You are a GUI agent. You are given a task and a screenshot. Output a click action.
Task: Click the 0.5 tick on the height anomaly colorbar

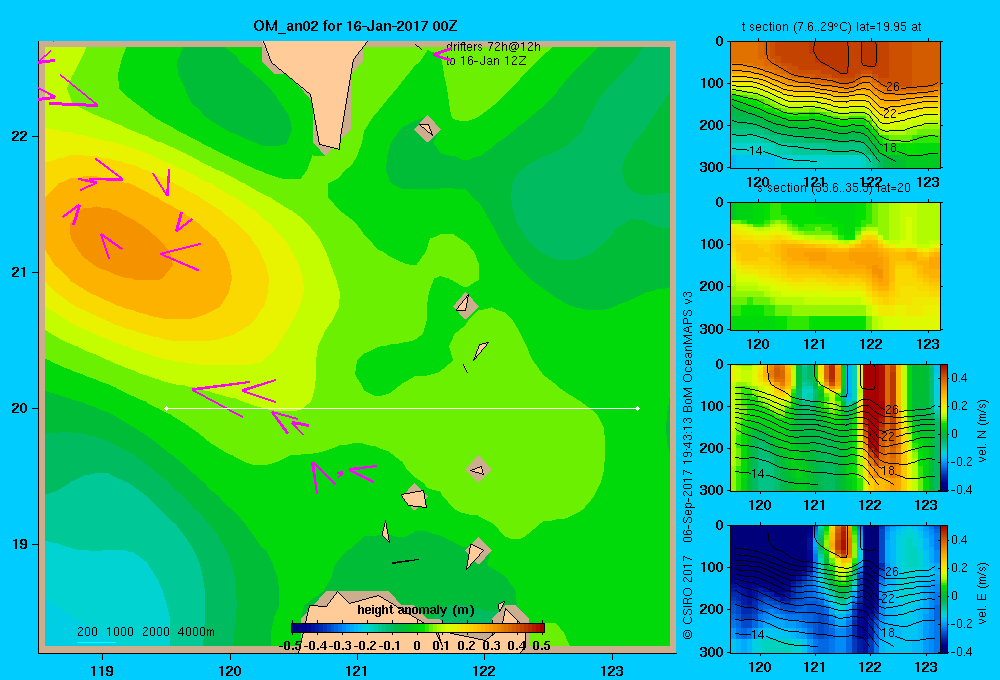[x=541, y=646]
